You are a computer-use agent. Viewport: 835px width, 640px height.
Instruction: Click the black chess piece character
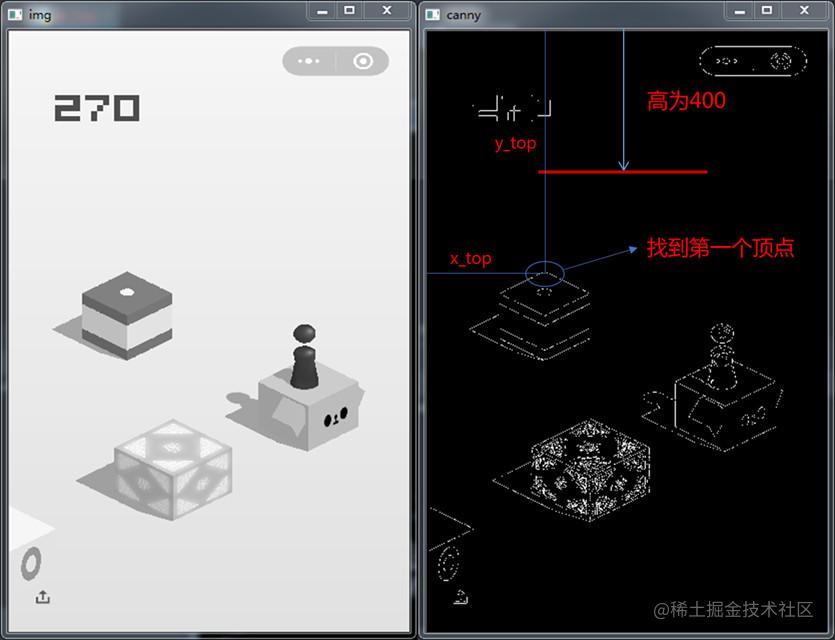(x=305, y=357)
